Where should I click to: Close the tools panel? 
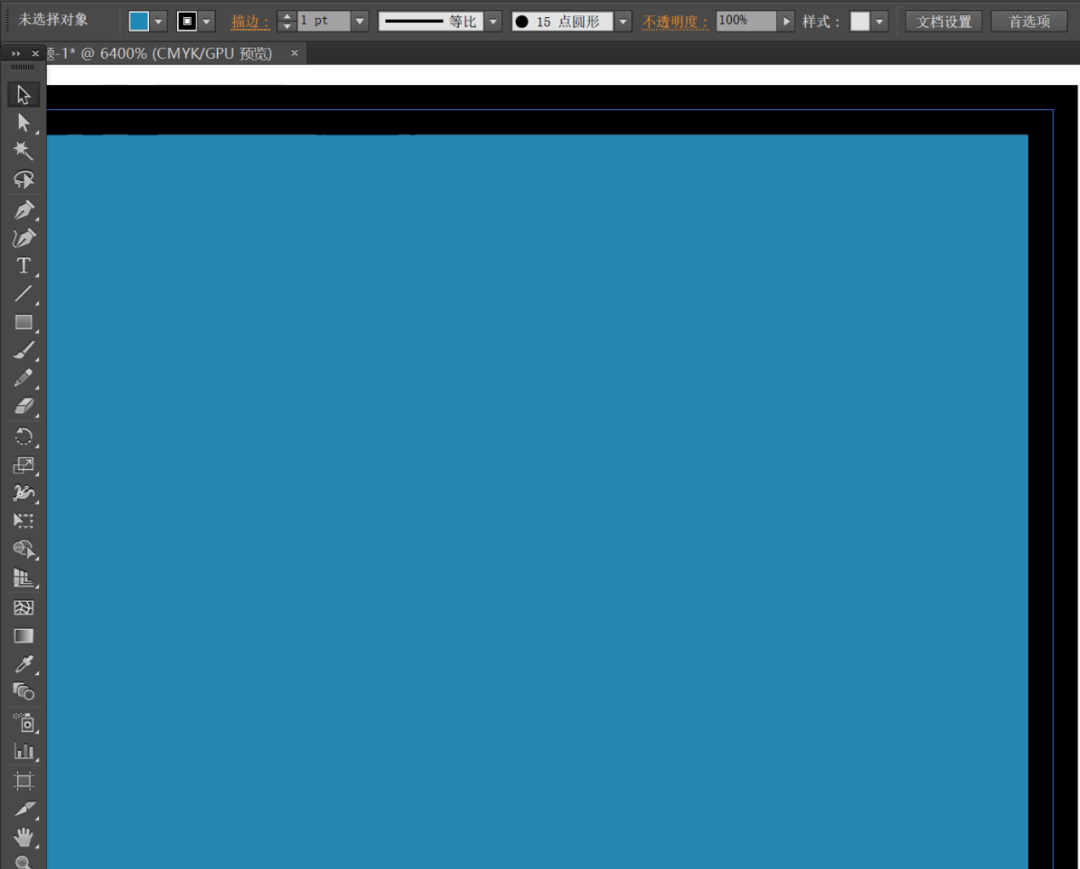(35, 54)
